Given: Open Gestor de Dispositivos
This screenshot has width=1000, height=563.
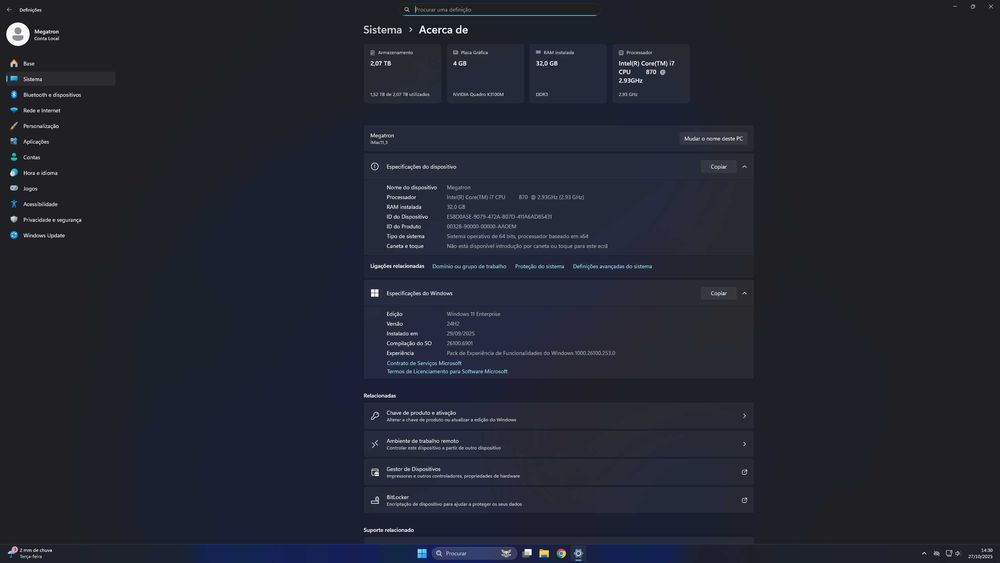Looking at the screenshot, I should pyautogui.click(x=559, y=472).
